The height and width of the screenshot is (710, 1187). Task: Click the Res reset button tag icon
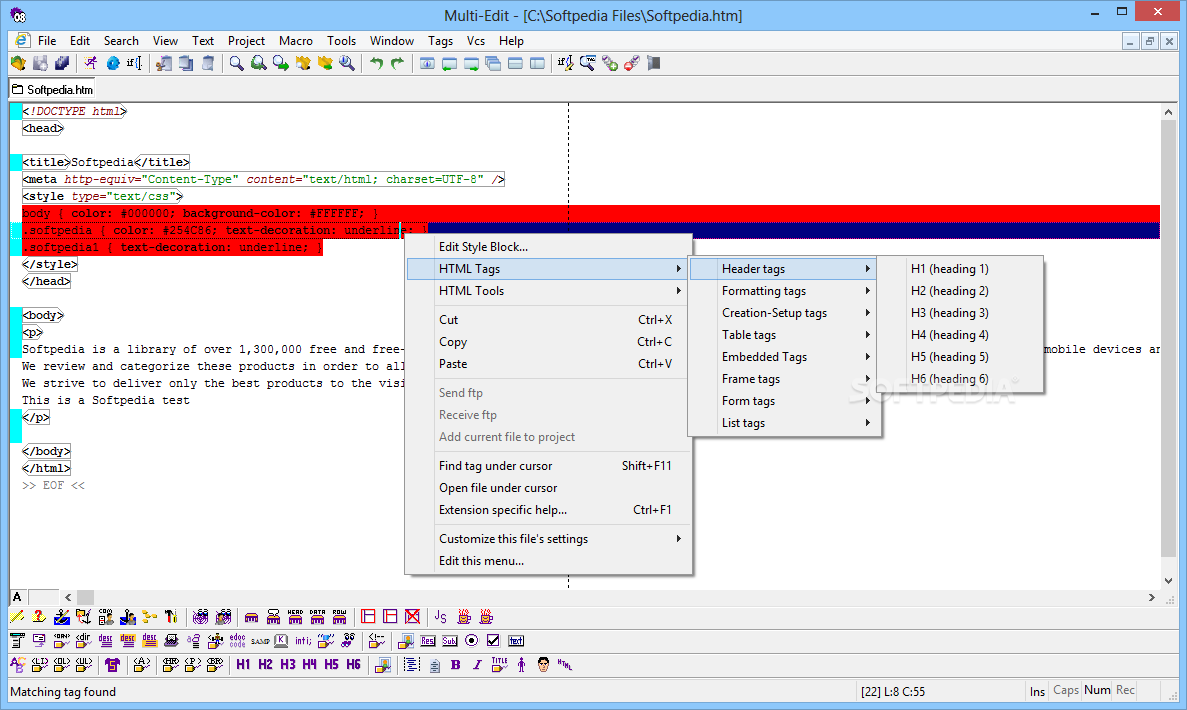[x=428, y=640]
